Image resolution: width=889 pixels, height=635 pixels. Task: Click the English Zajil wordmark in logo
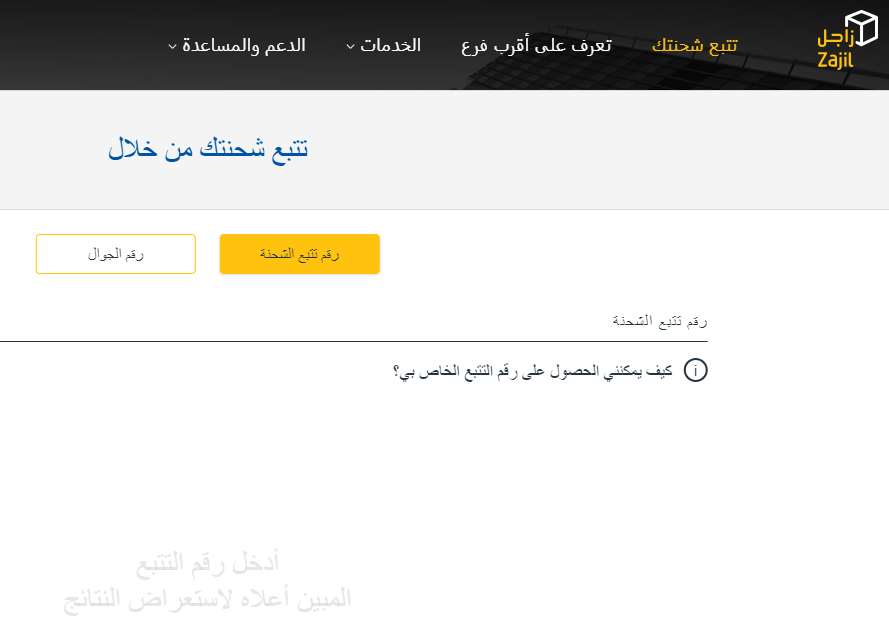[835, 62]
